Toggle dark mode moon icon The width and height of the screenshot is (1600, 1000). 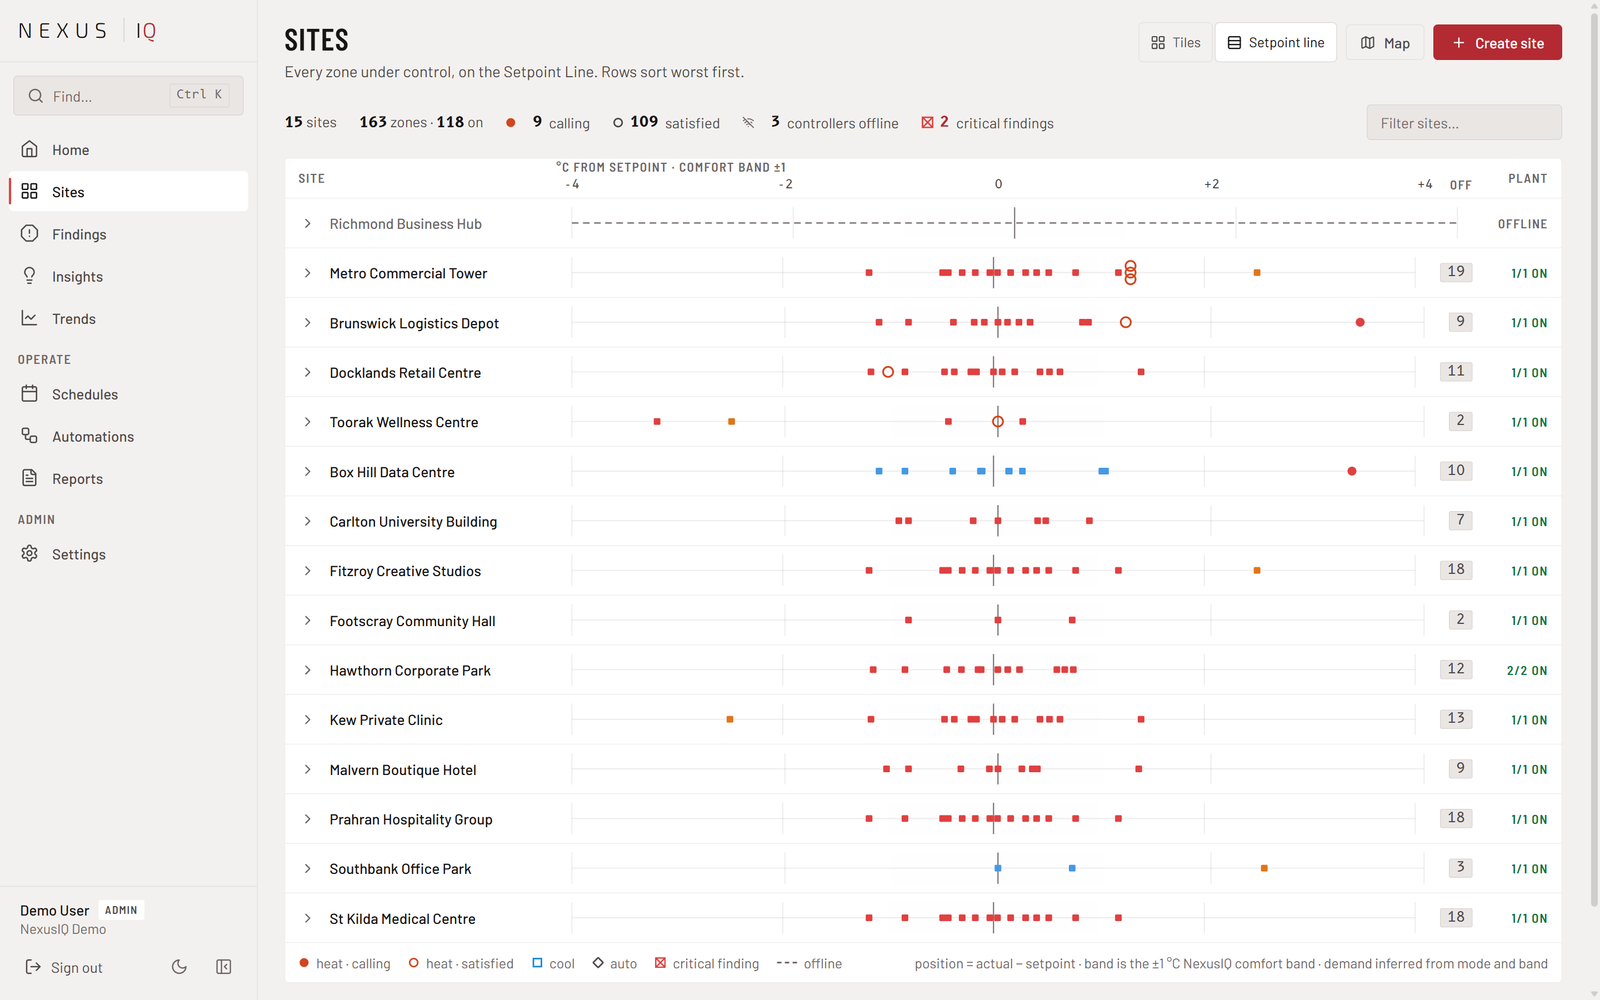(179, 967)
